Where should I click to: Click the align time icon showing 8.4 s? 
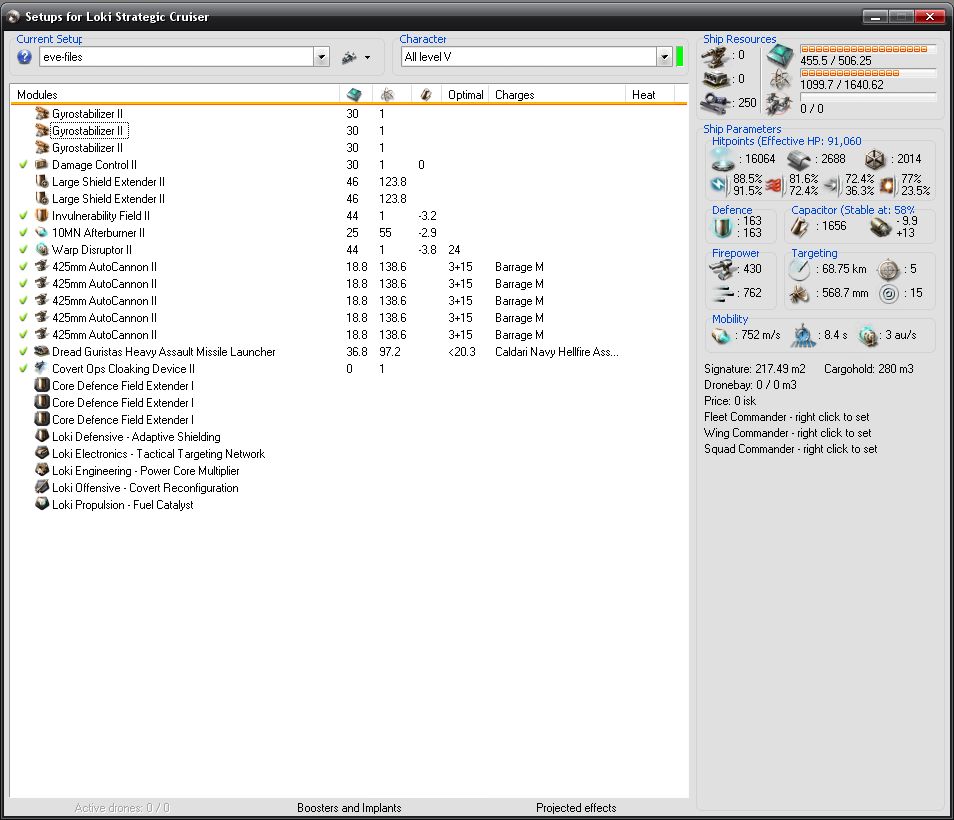[803, 336]
